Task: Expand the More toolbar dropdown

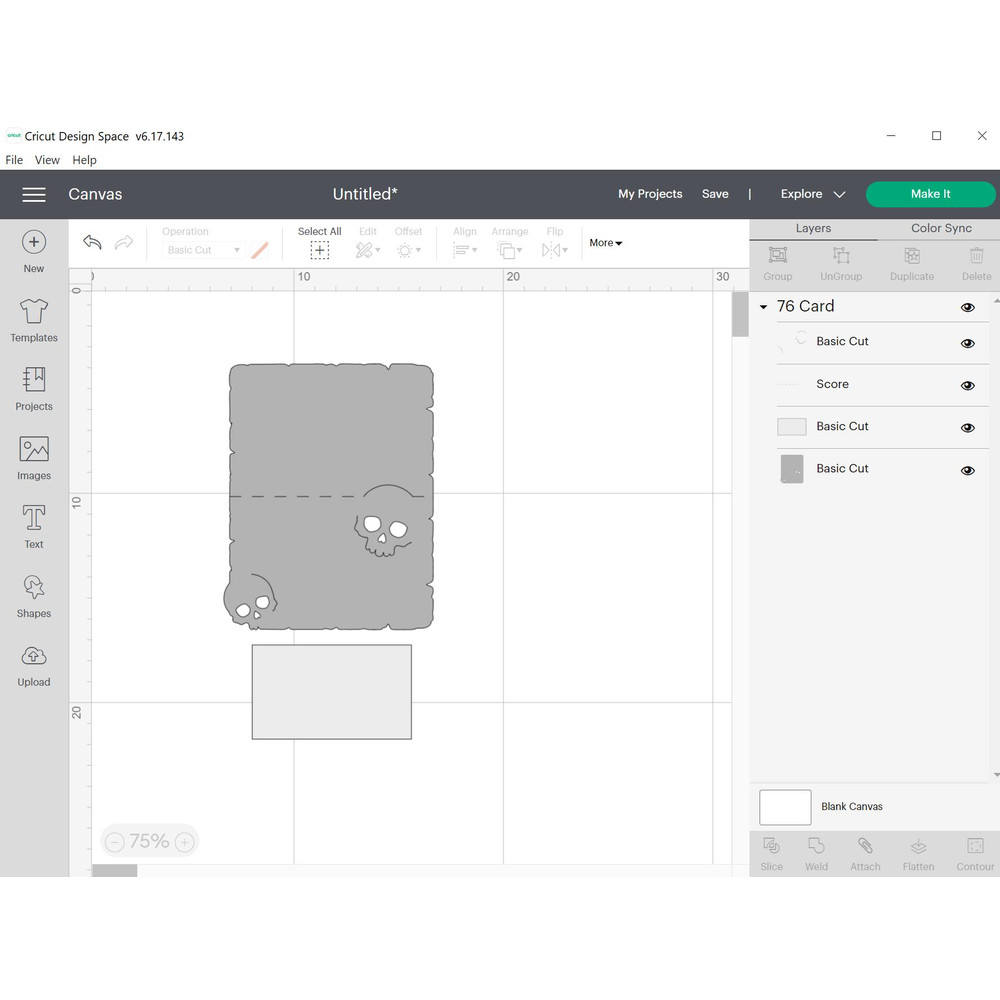Action: [x=605, y=243]
